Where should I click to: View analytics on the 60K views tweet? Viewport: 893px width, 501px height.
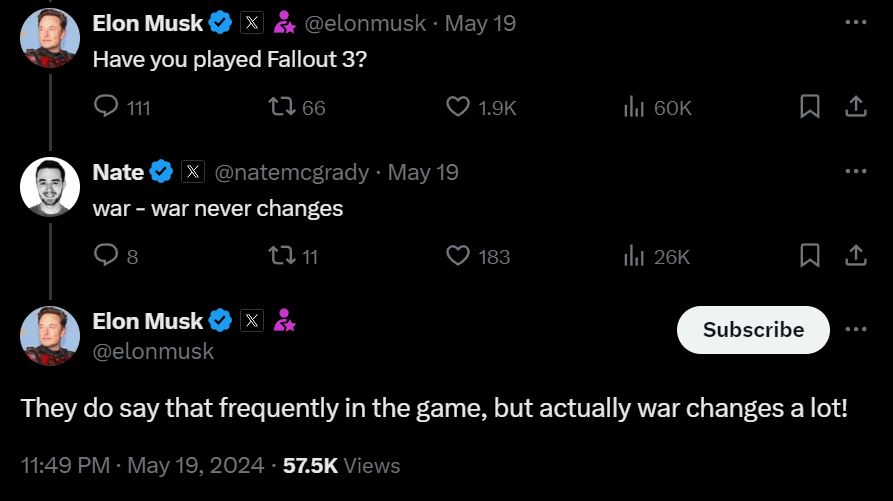(634, 107)
